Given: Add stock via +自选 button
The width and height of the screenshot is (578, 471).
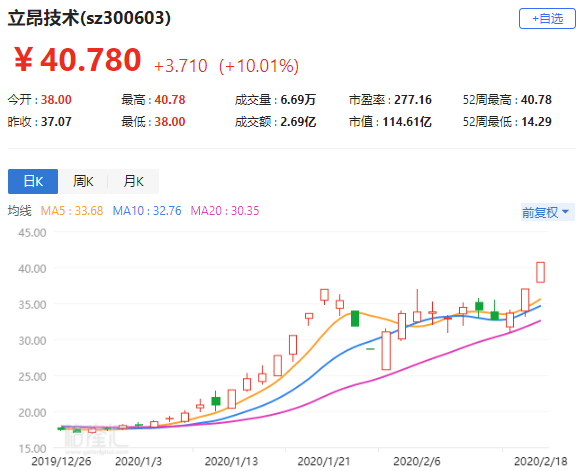Looking at the screenshot, I should coord(547,18).
